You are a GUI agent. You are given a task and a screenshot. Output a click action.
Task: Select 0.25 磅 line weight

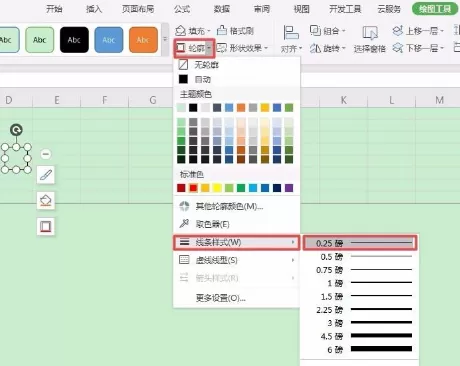[x=360, y=243]
